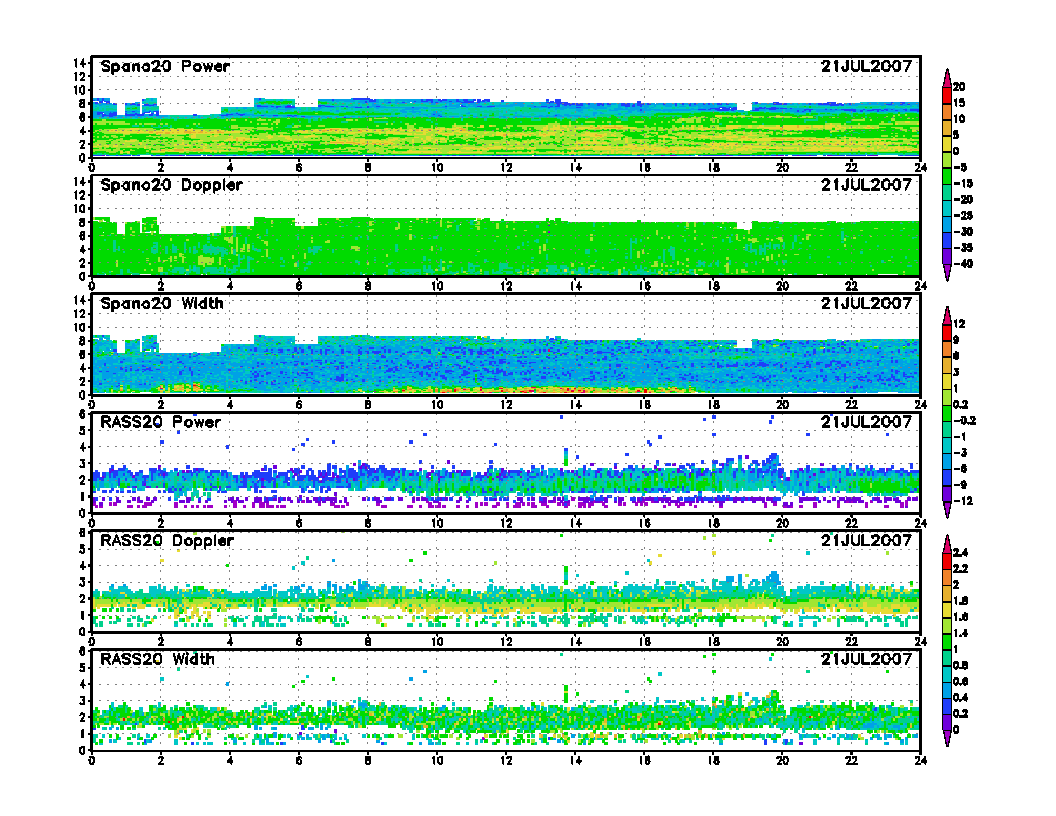The width and height of the screenshot is (1056, 816).
Task: Click the '5' y-axis label of RASS20 Width panel
Action: (83, 668)
